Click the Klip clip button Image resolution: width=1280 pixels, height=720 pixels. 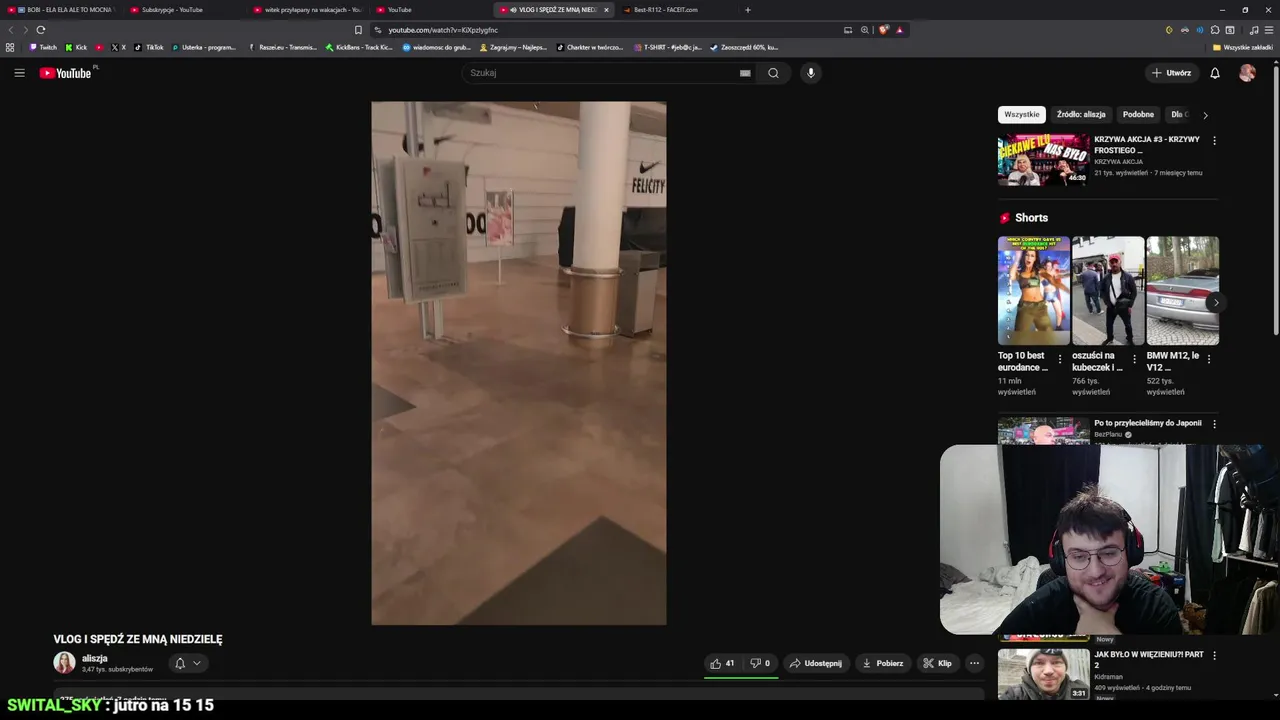point(937,663)
